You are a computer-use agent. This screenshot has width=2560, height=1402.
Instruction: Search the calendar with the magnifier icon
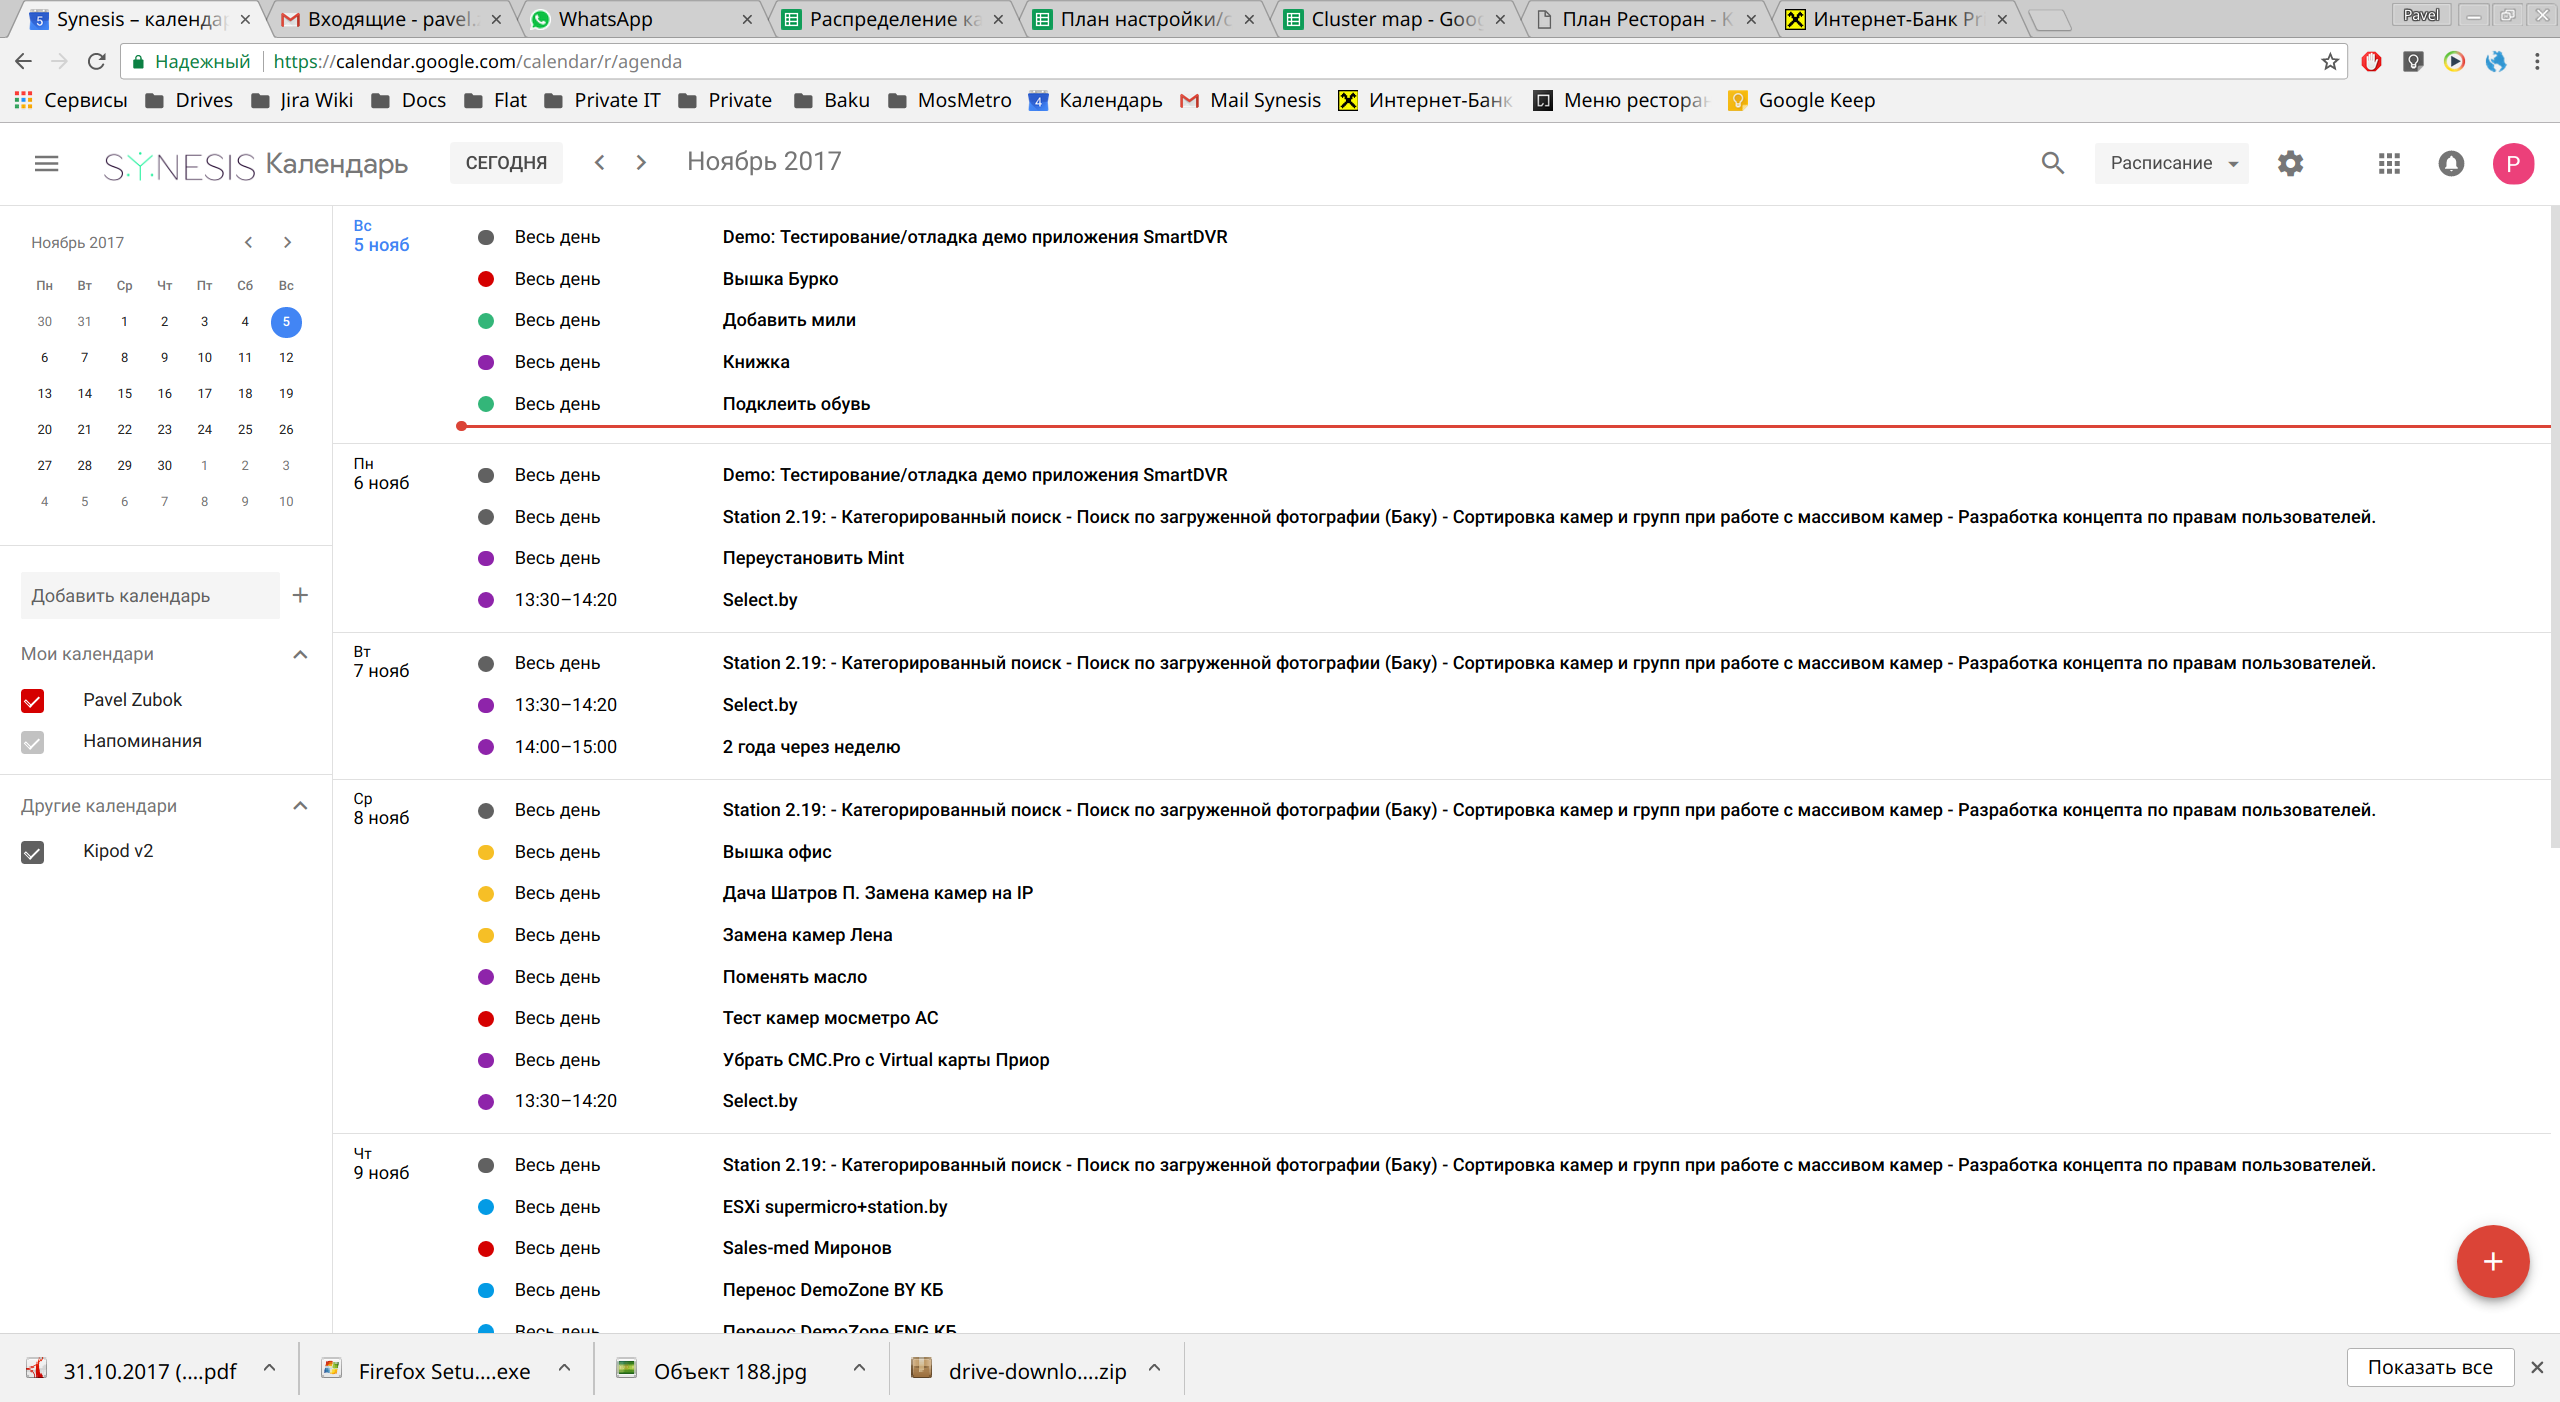click(x=2052, y=163)
